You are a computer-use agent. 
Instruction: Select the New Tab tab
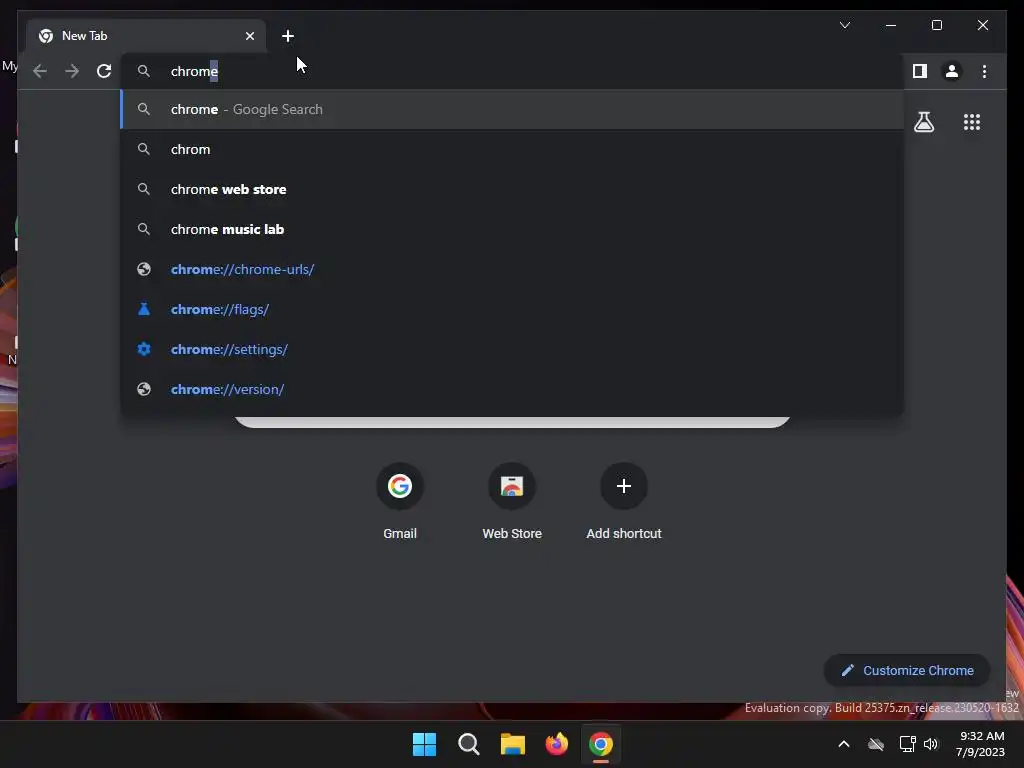tap(146, 36)
